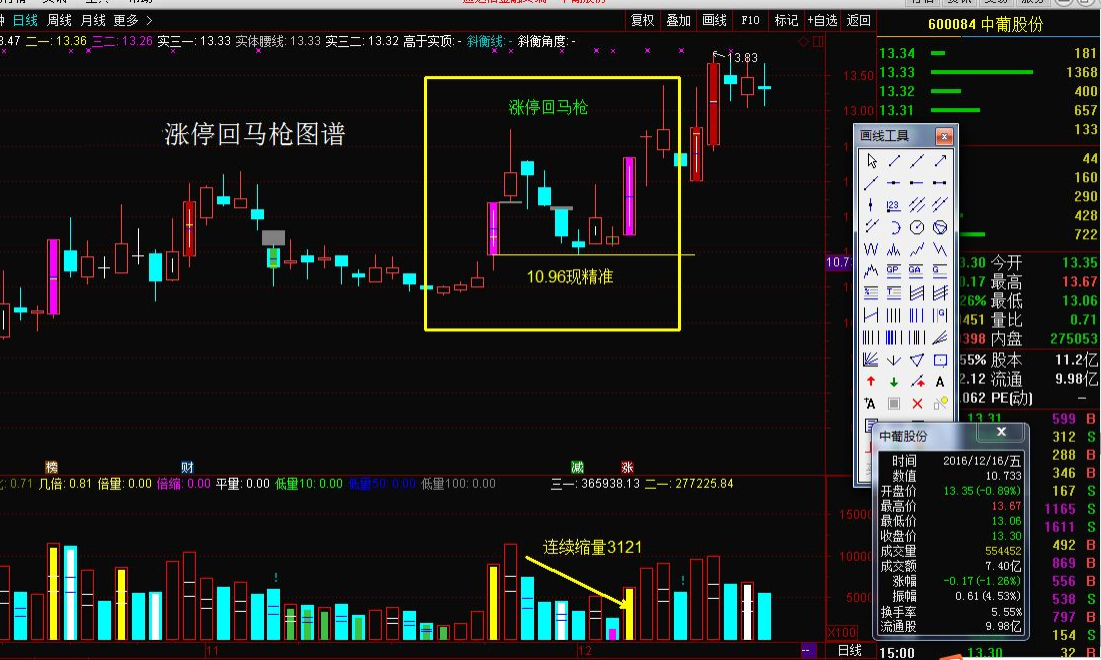Select the rectangle drawing tool
Image resolution: width=1101 pixels, height=660 pixels.
[940, 360]
